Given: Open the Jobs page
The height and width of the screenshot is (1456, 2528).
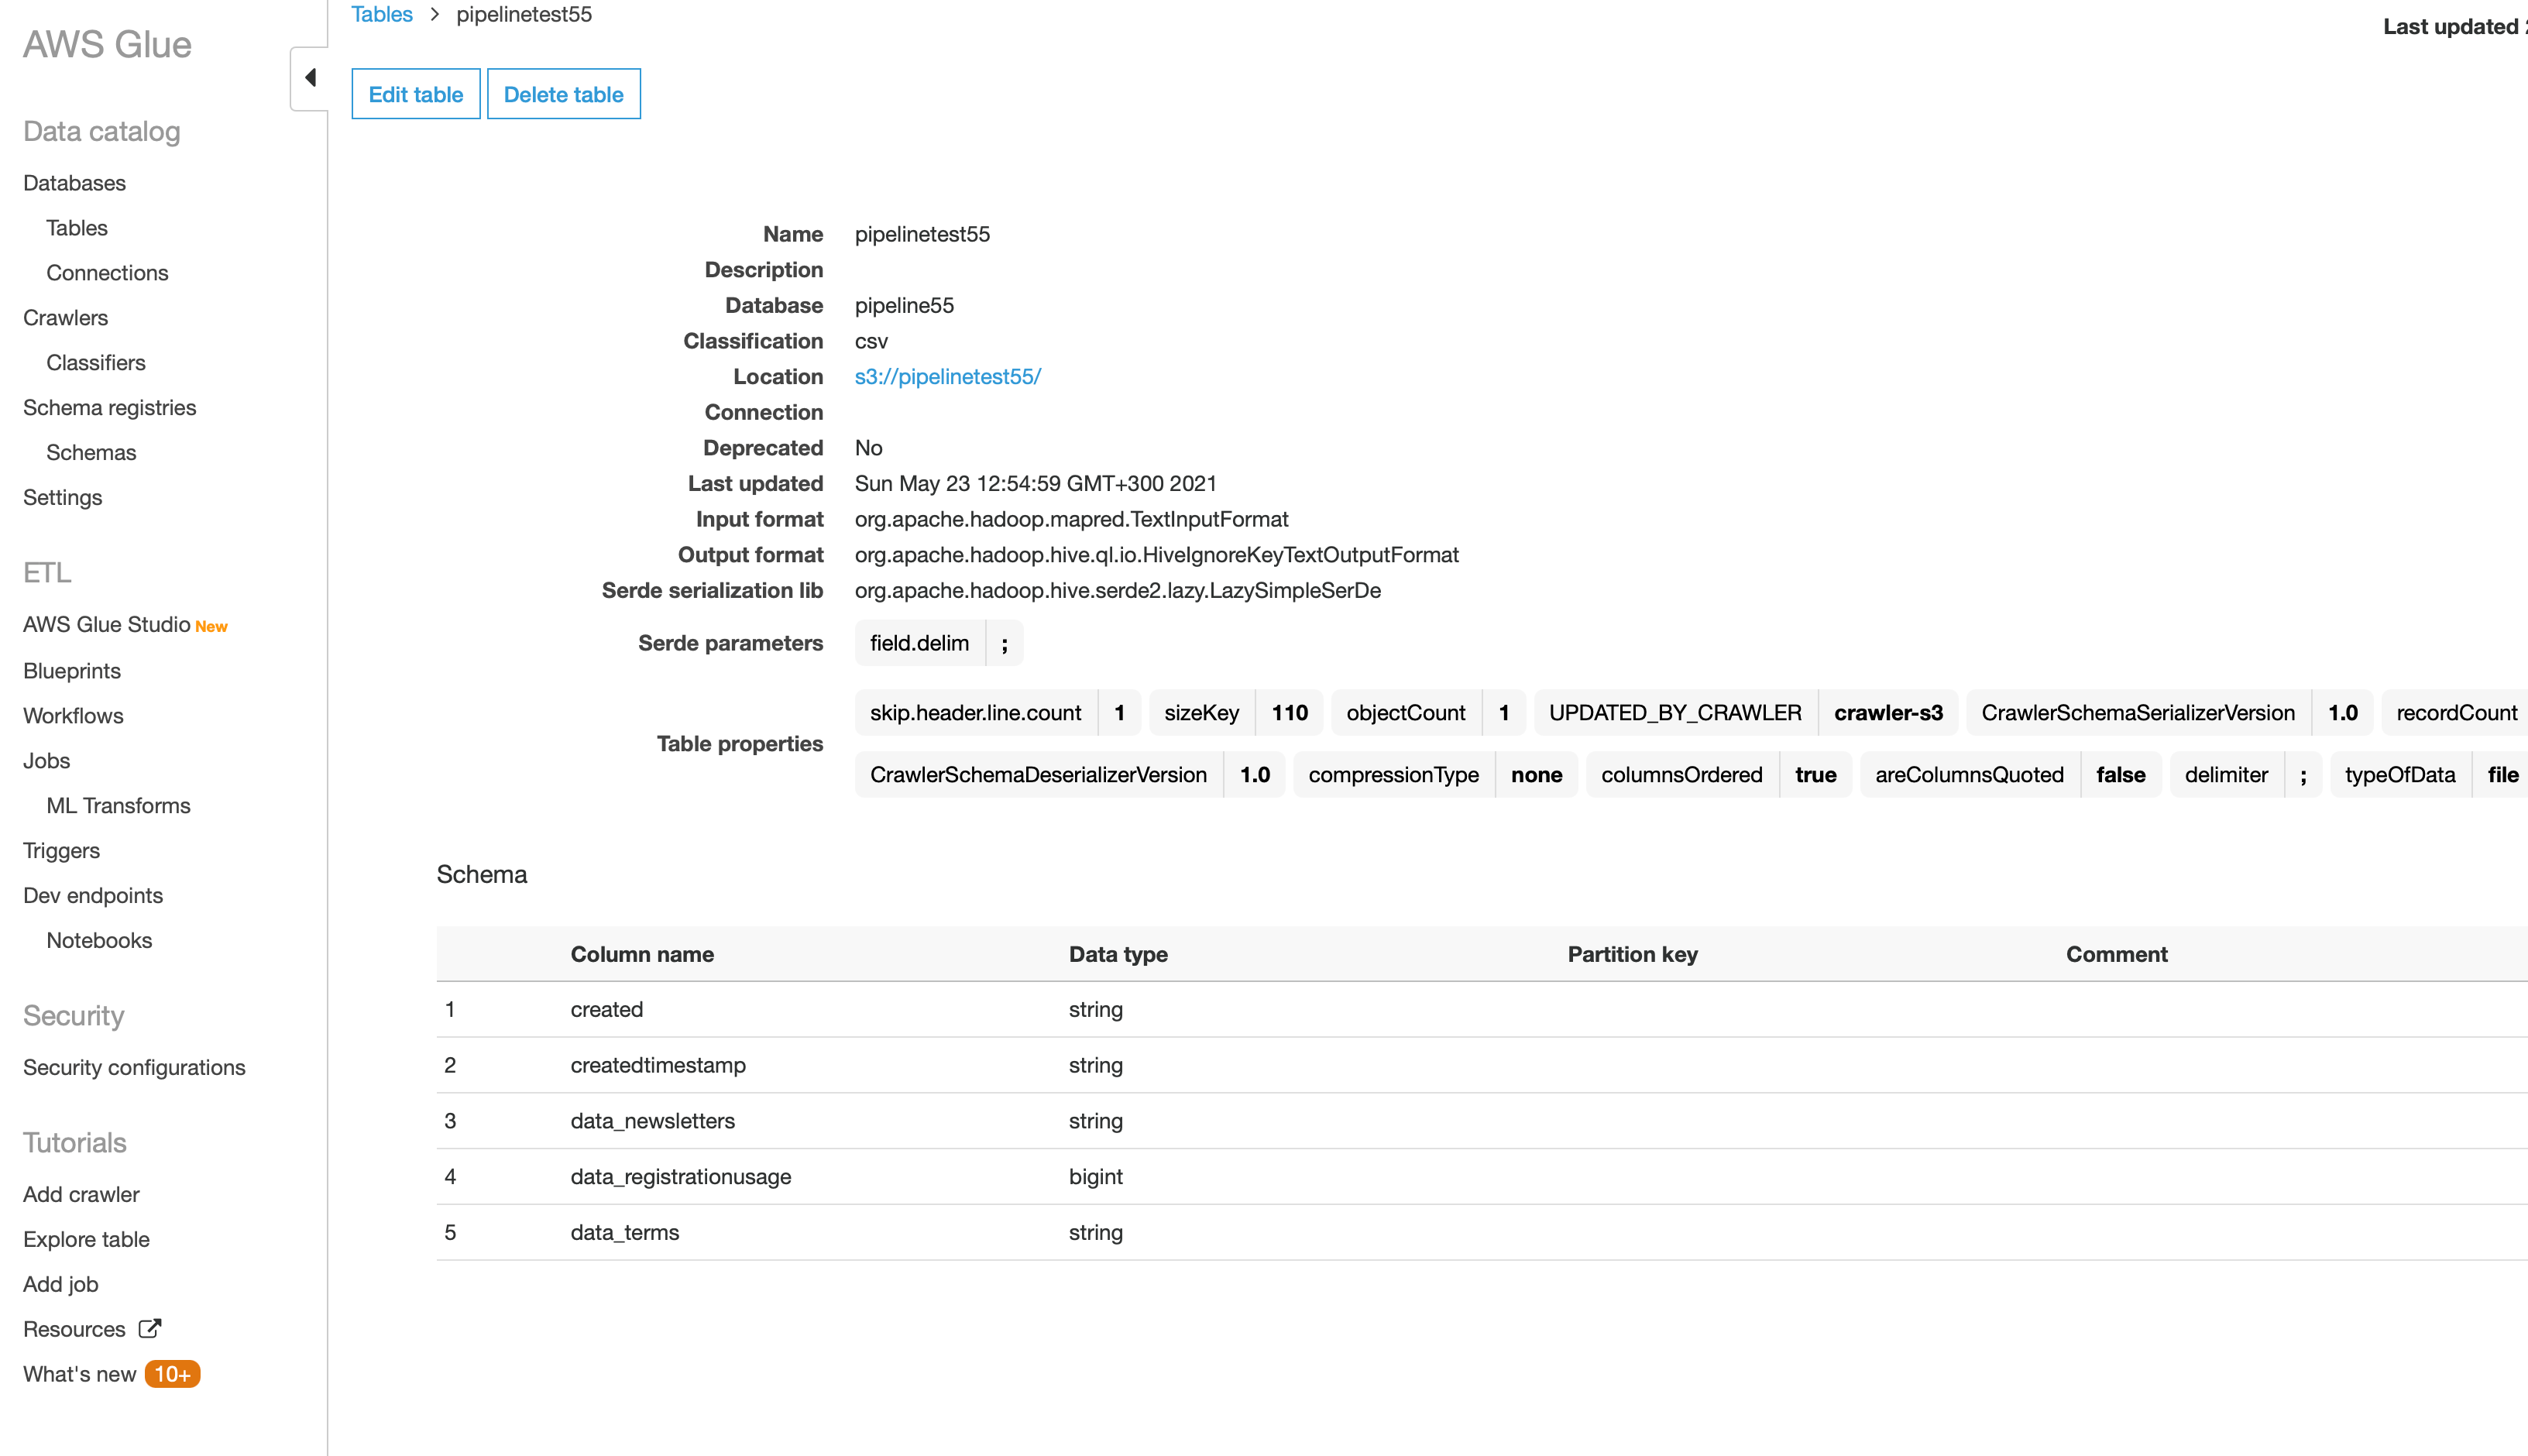Looking at the screenshot, I should [x=46, y=761].
